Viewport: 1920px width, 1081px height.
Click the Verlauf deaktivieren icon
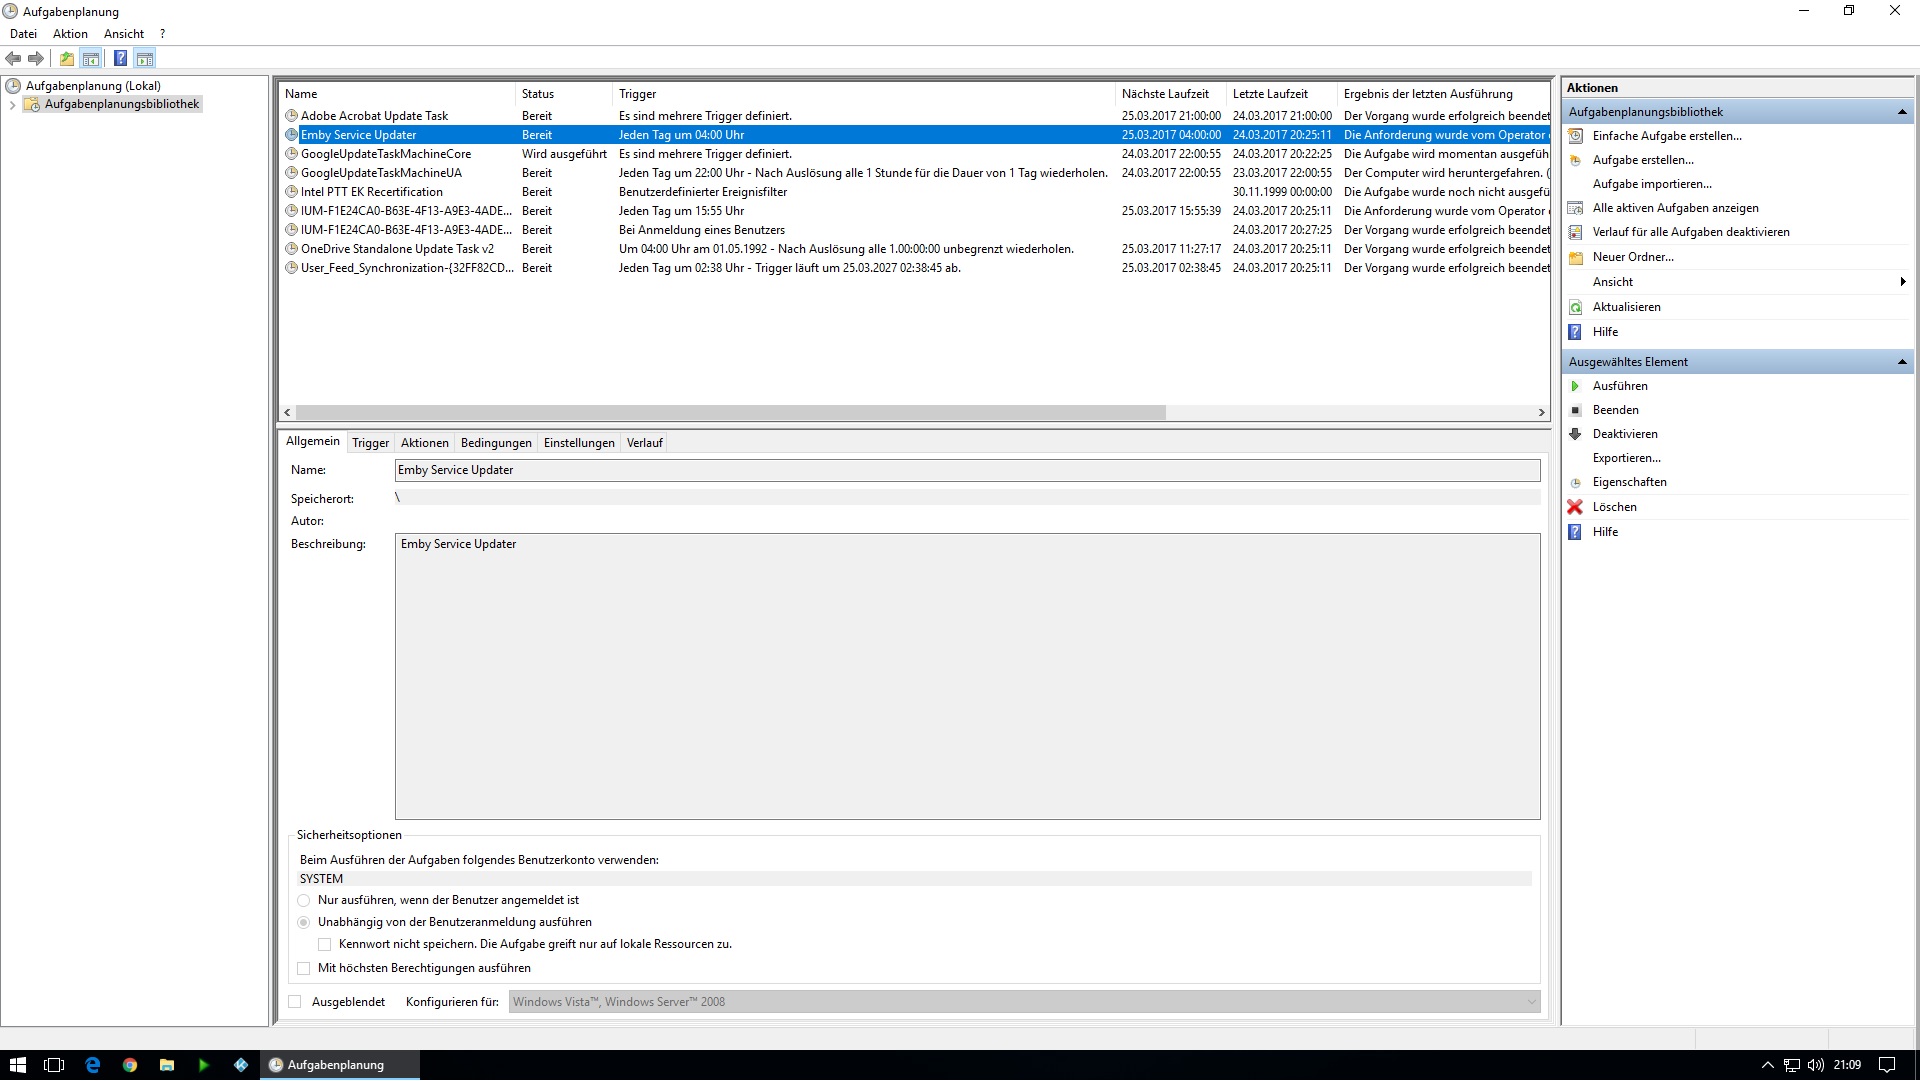tap(1576, 232)
